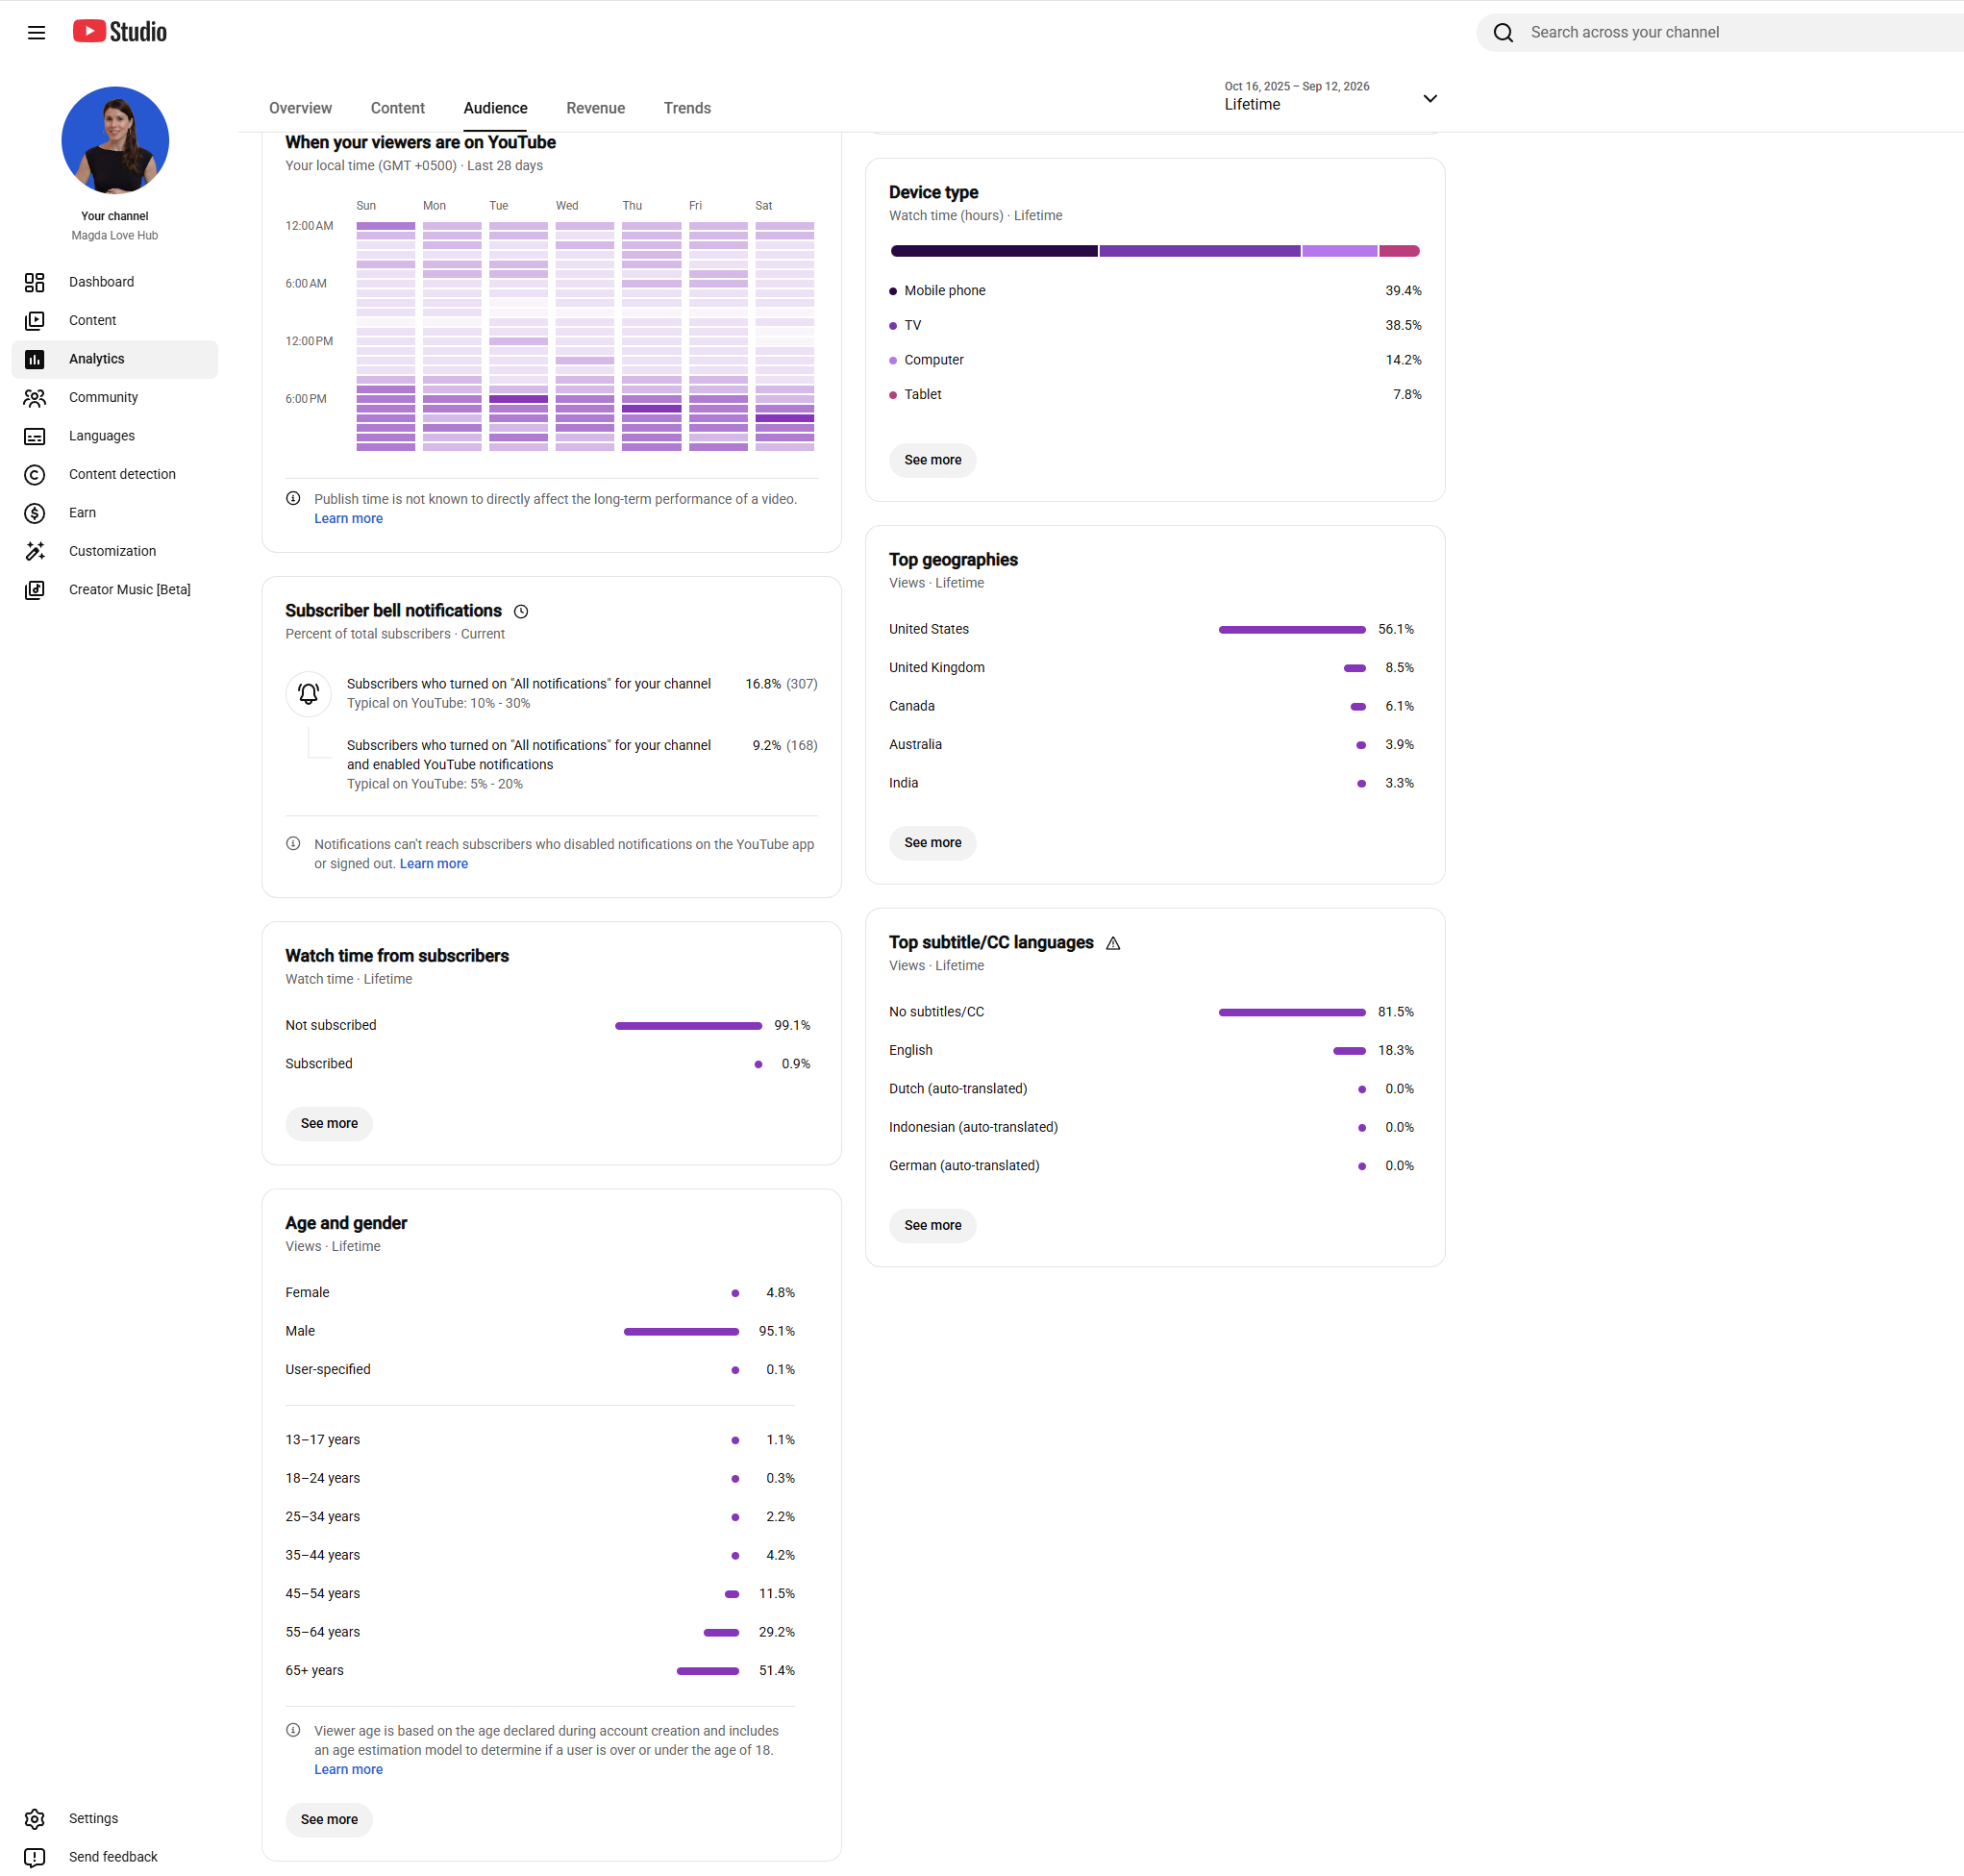The image size is (1964, 1876).
Task: Click the YouTube Studio logo
Action: pyautogui.click(x=120, y=32)
